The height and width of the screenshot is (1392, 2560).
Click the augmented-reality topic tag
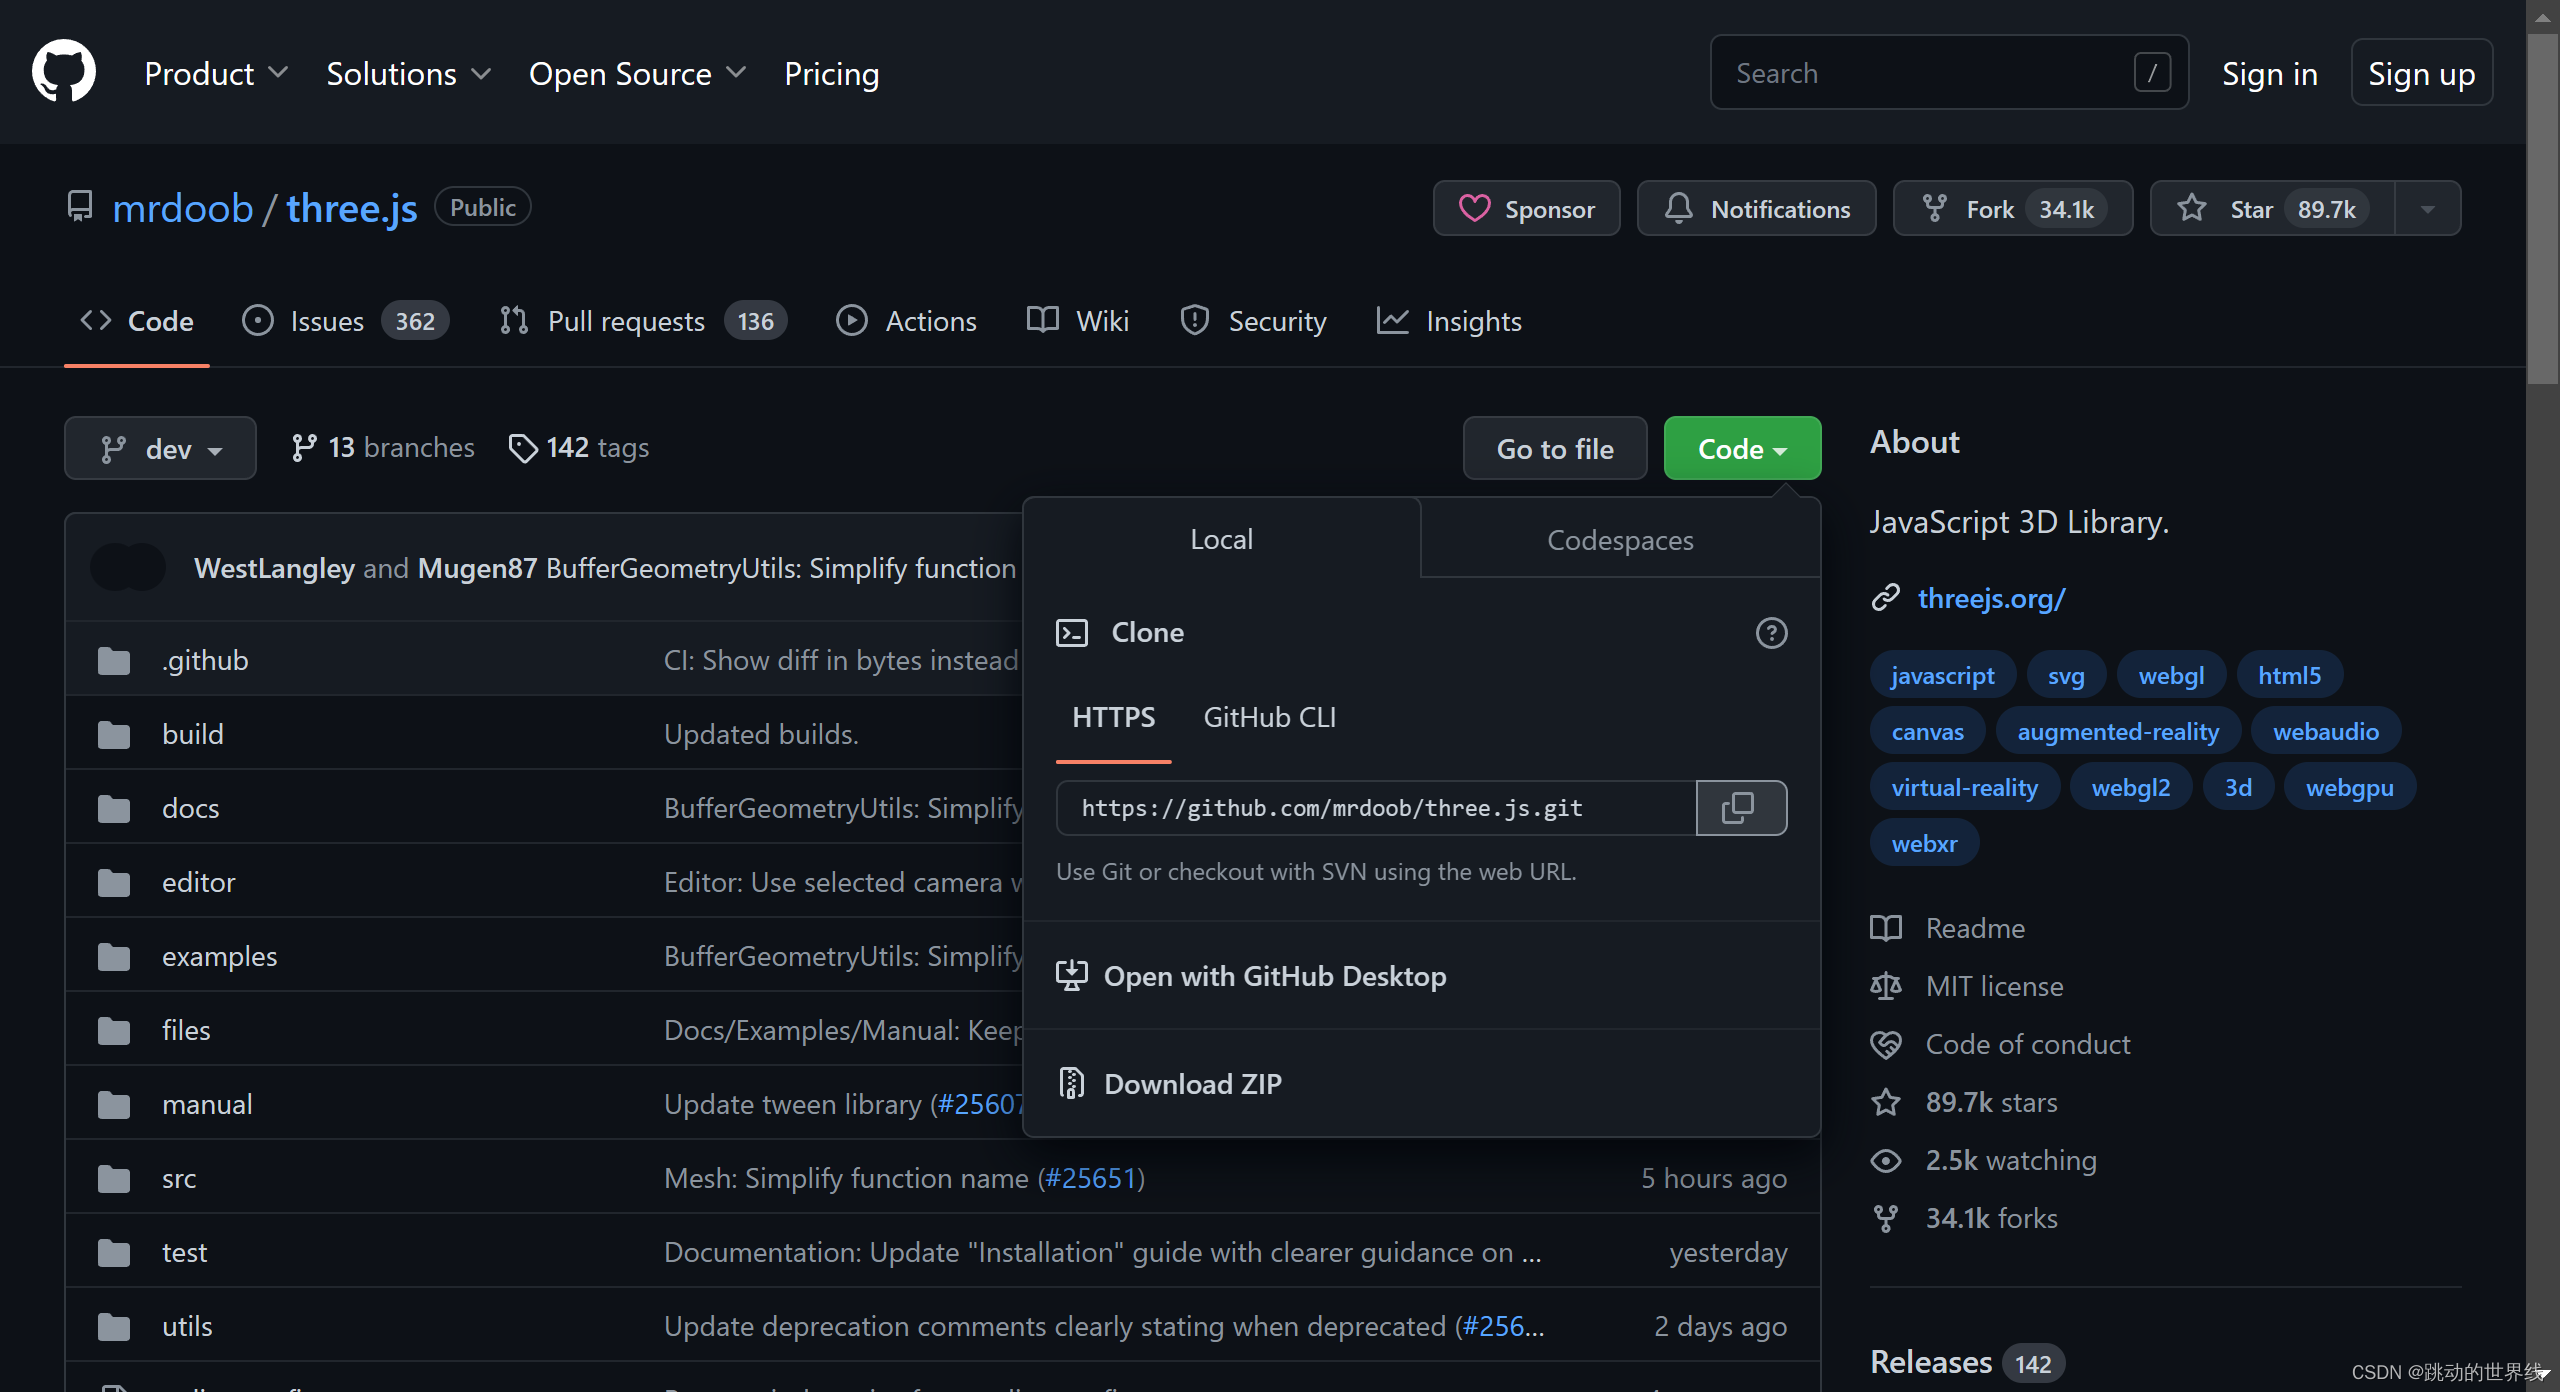pyautogui.click(x=2118, y=731)
